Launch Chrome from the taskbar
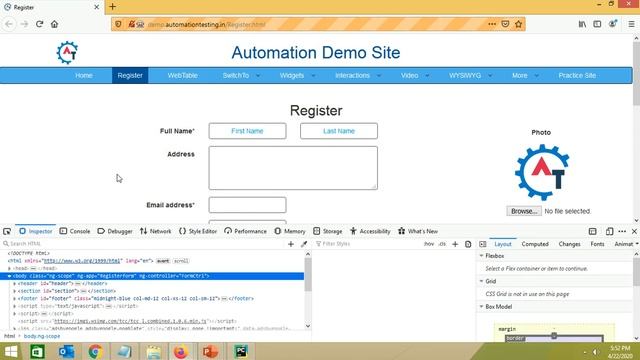Viewport: 640px width, 360px height. click(x=96, y=351)
